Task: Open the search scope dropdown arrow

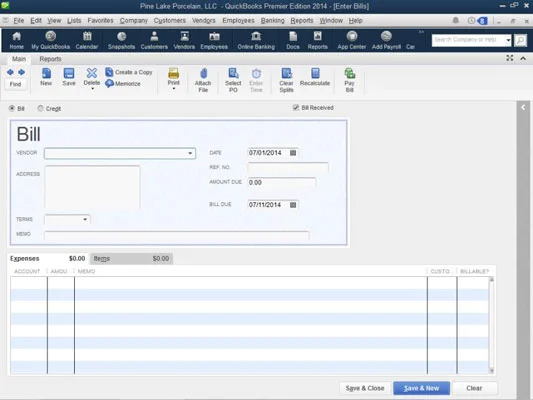Action: pyautogui.click(x=508, y=40)
